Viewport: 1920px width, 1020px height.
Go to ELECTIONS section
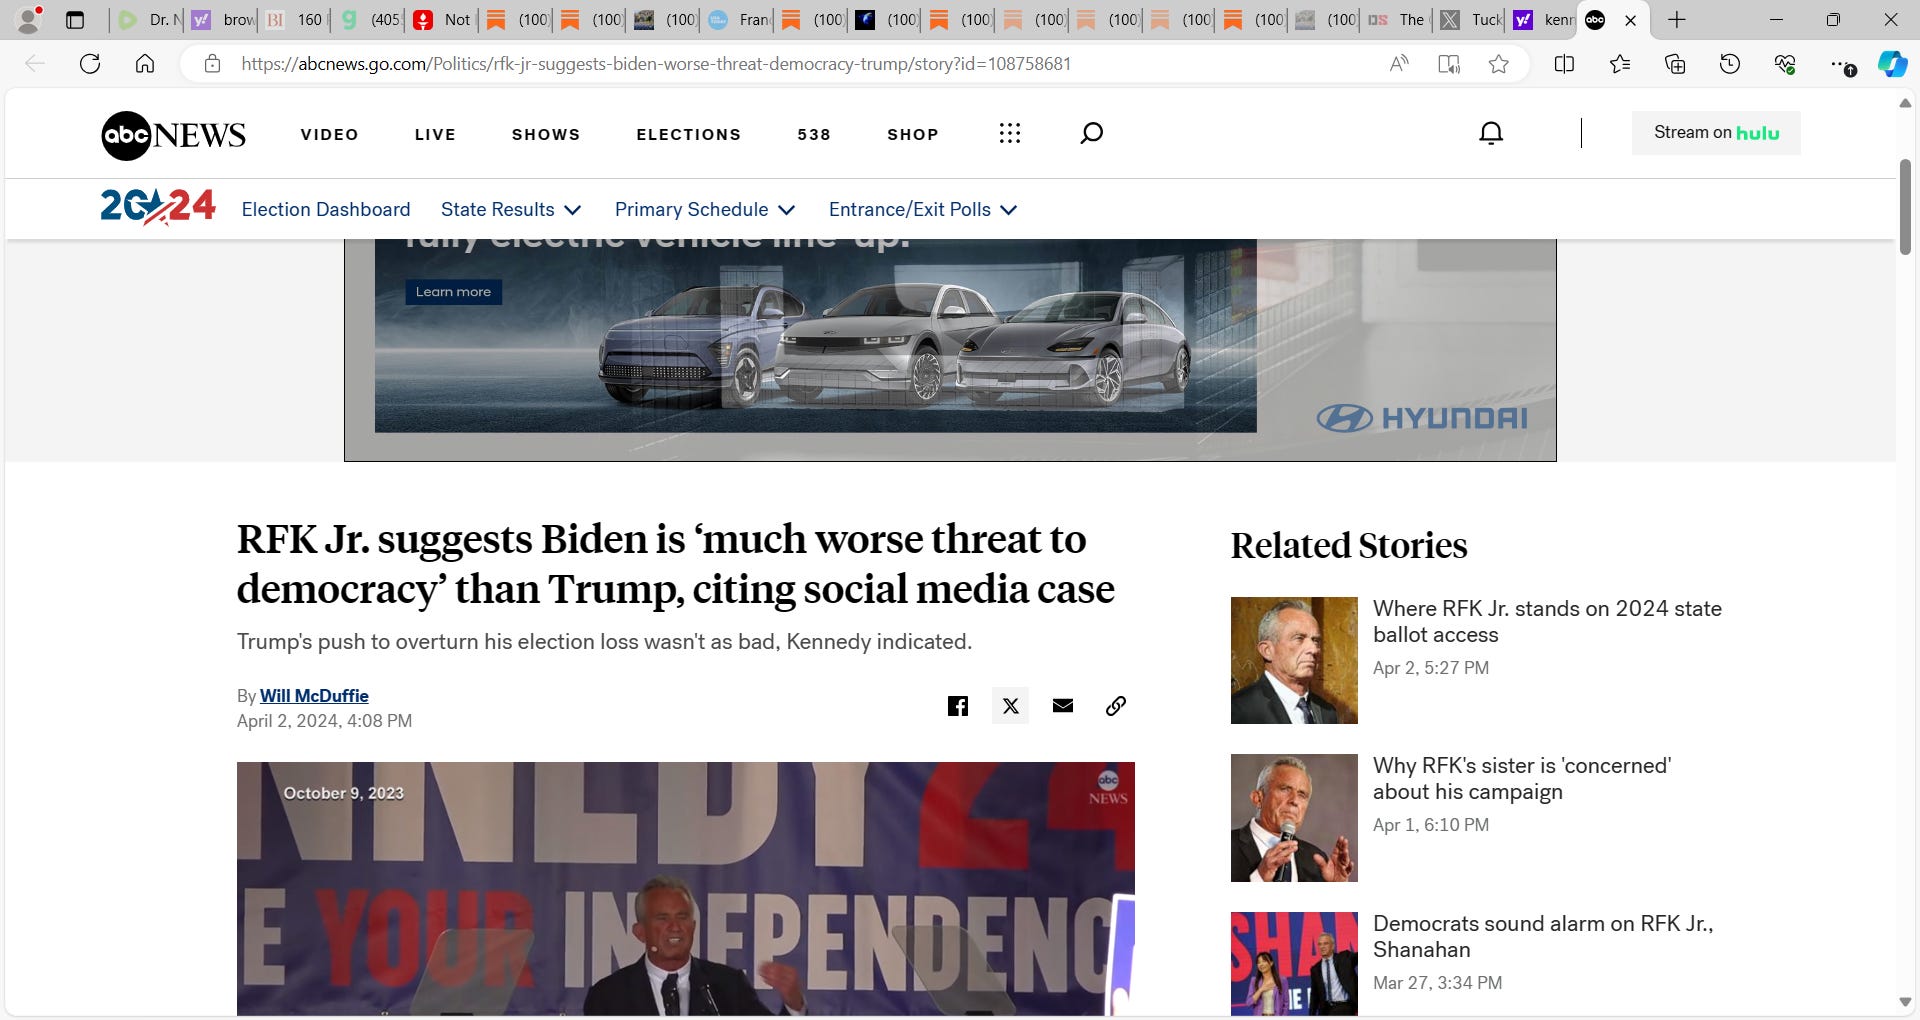[689, 134]
